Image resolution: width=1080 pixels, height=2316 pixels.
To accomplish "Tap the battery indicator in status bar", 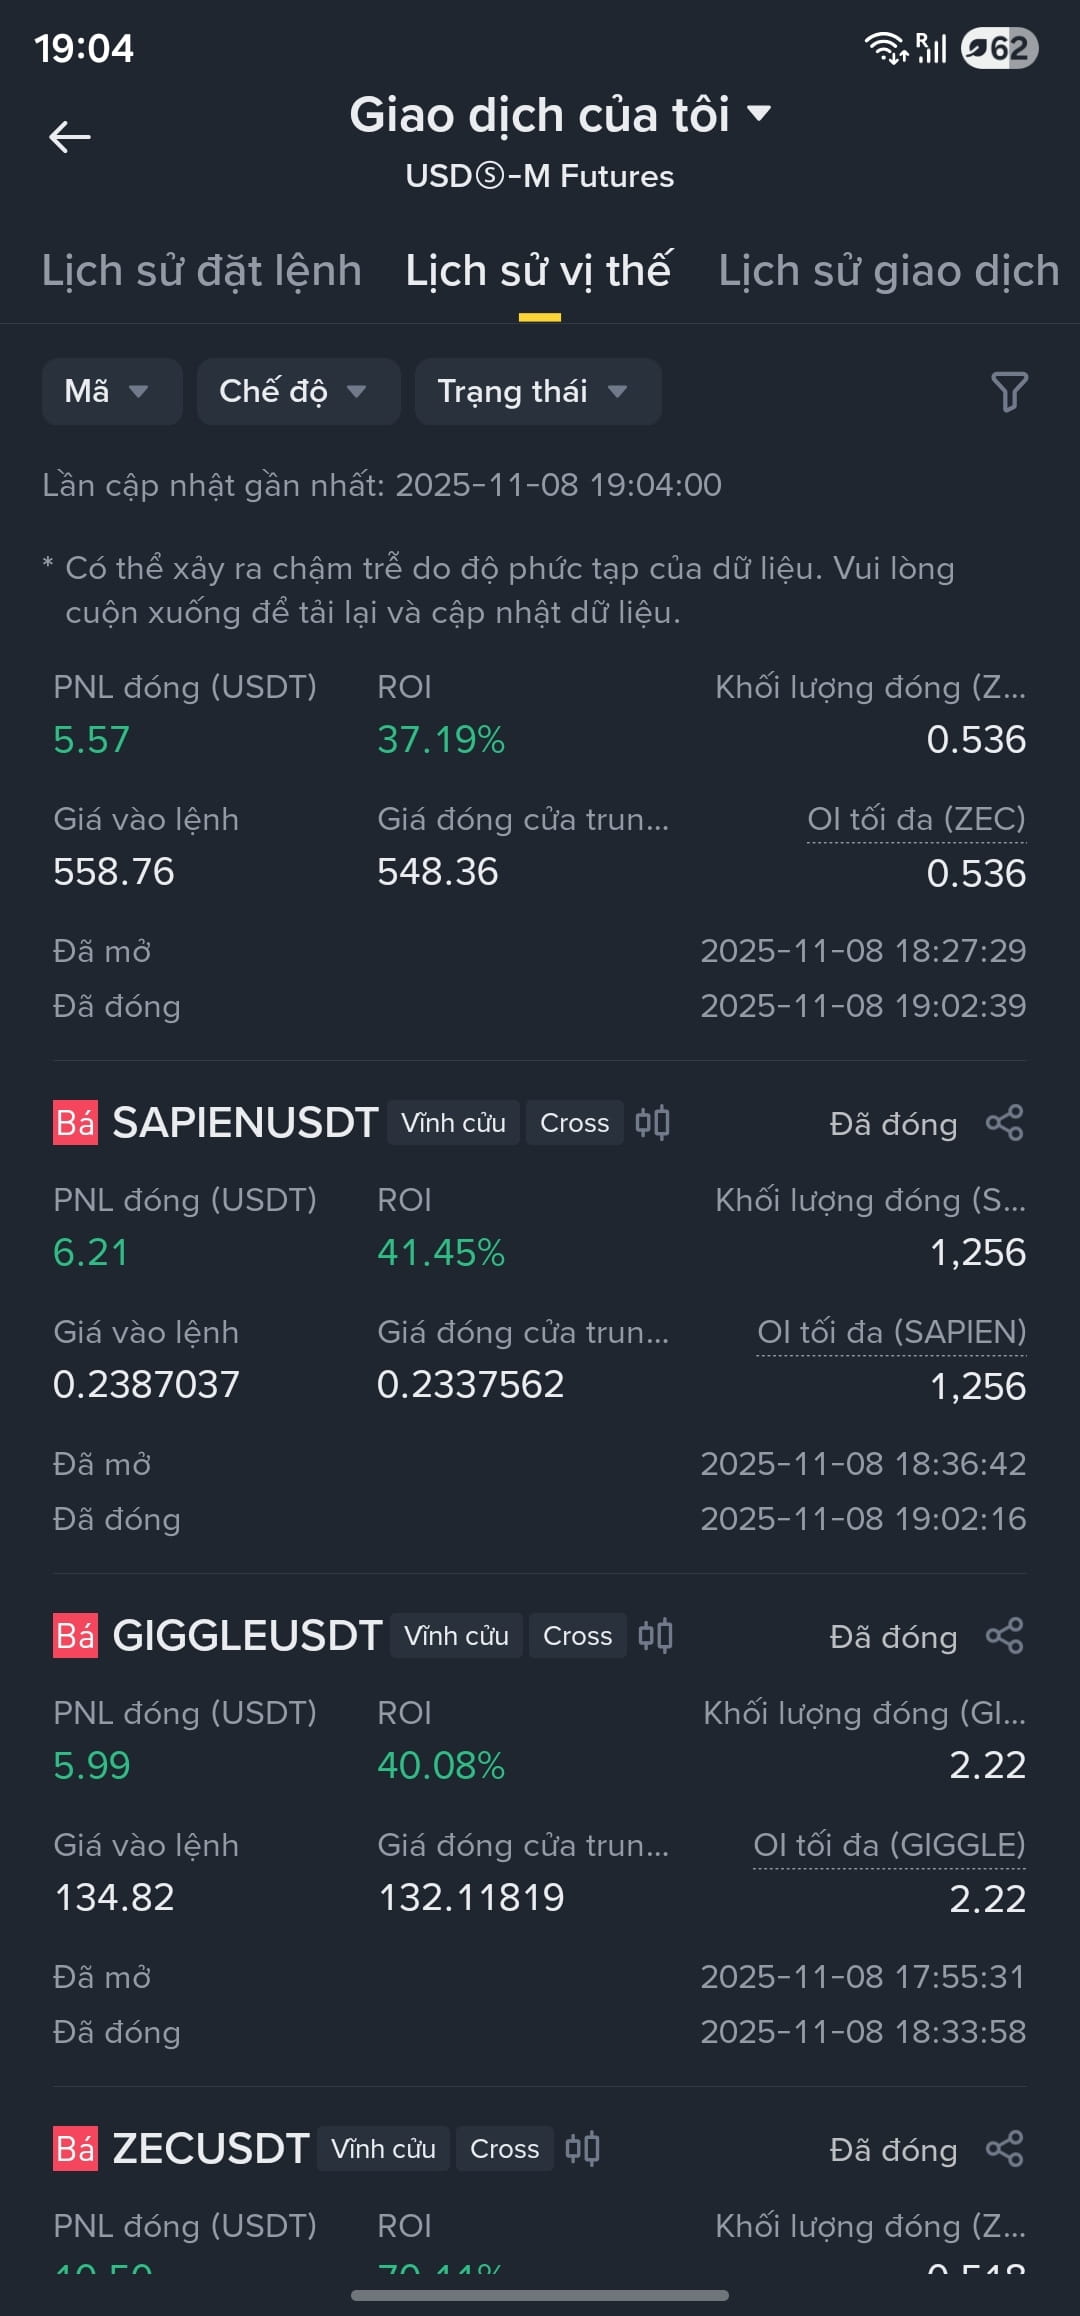I will point(999,48).
